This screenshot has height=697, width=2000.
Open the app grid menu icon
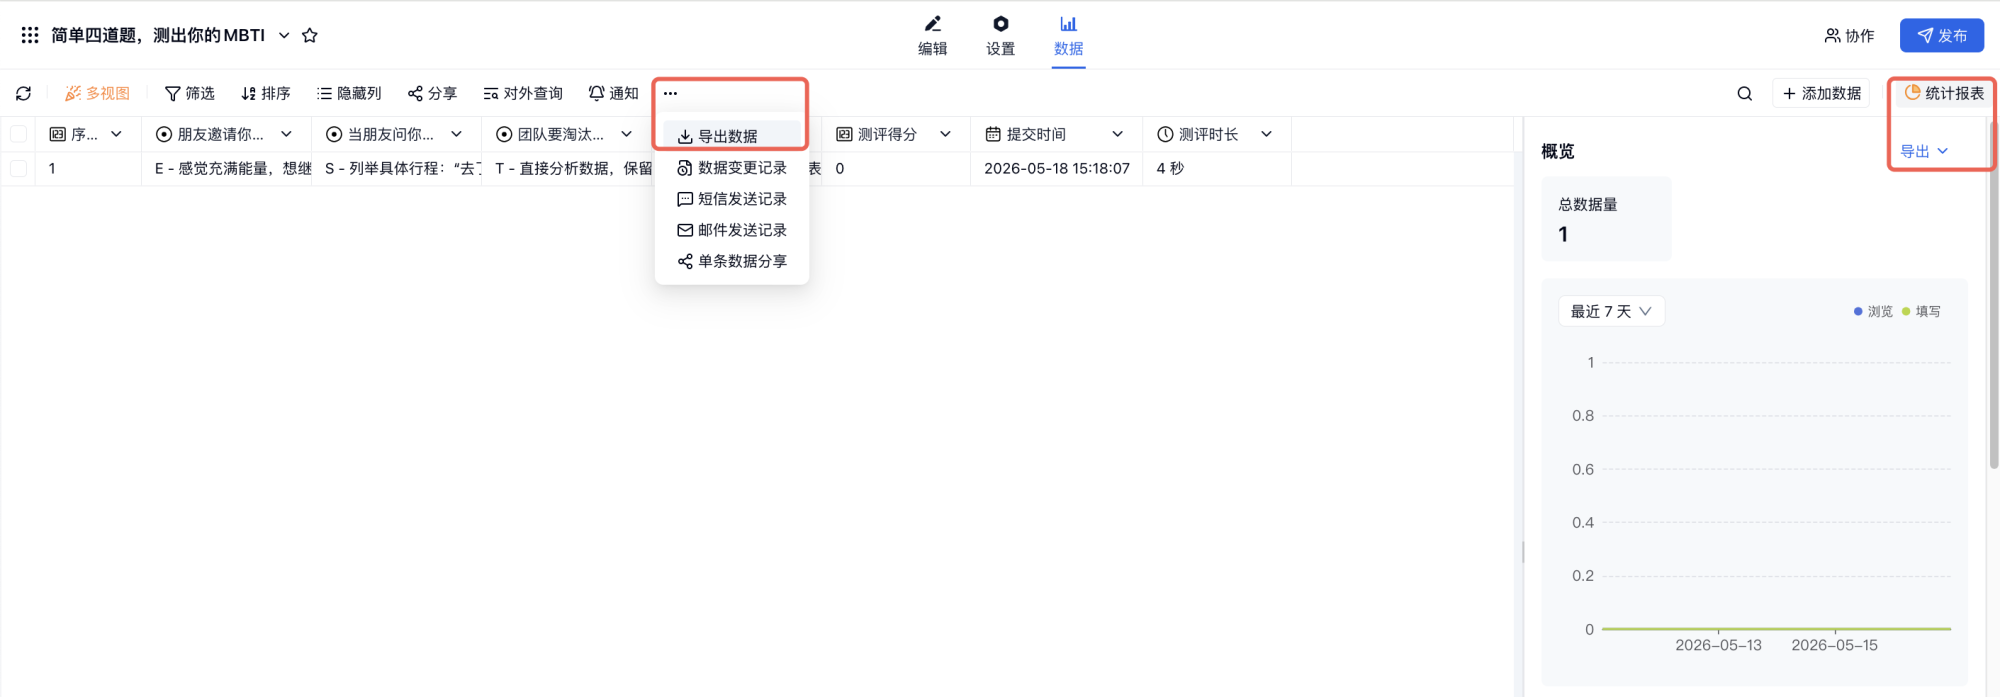[x=30, y=35]
